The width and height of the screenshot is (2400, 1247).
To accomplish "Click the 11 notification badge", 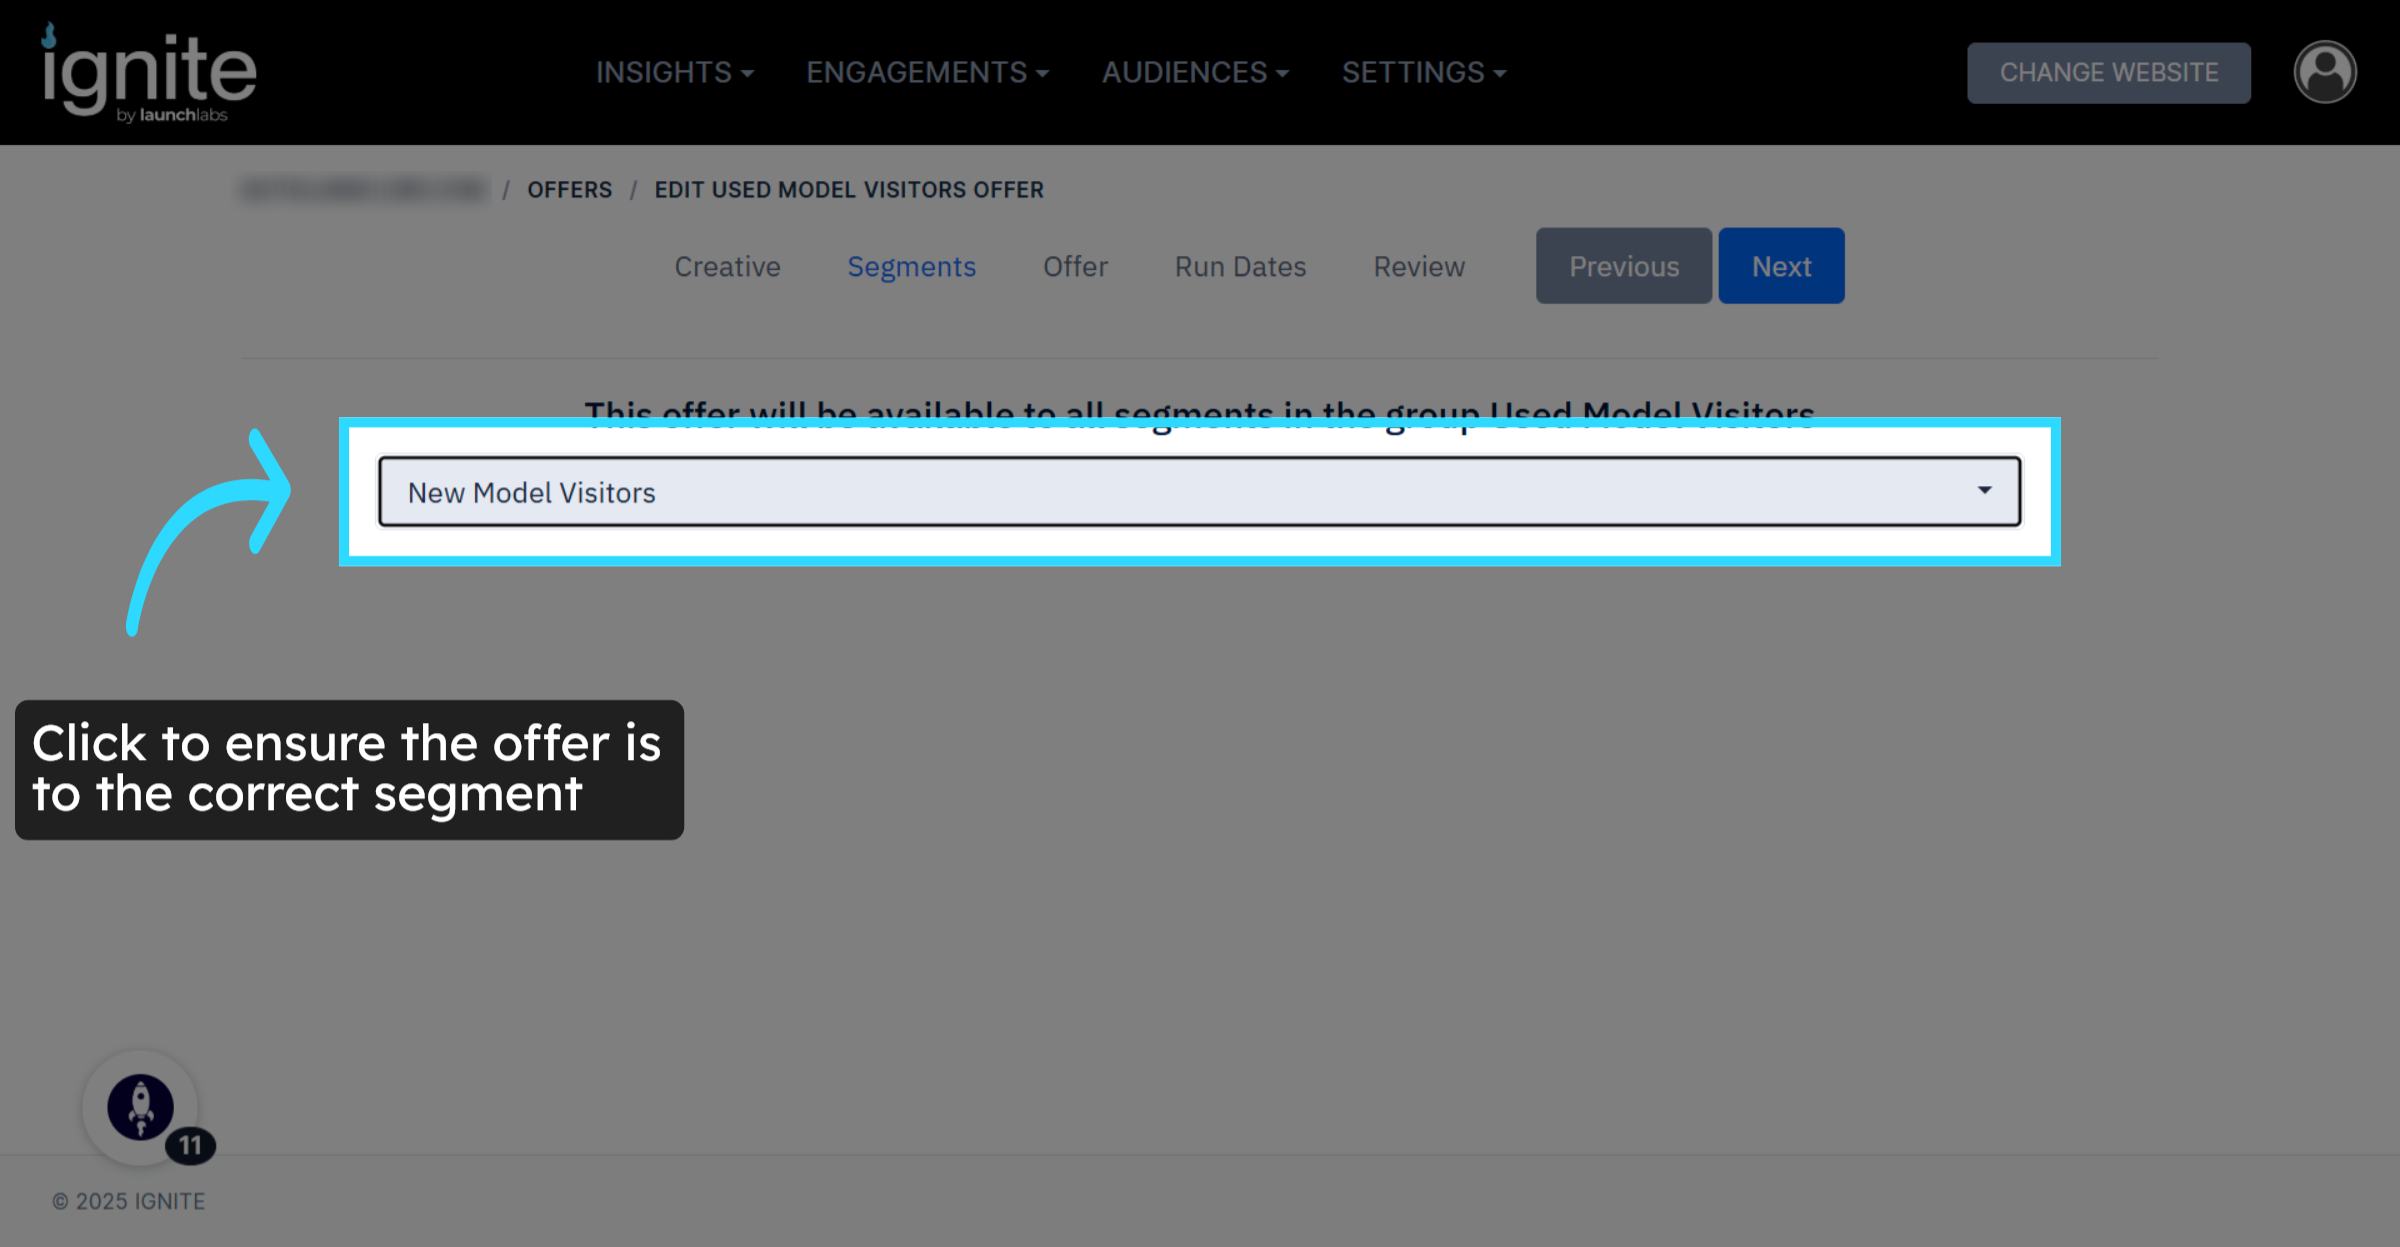I will pos(190,1145).
